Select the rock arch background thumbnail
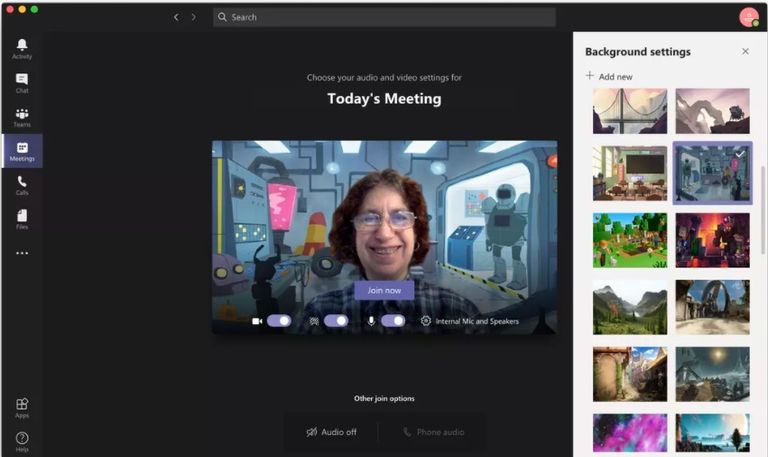The image size is (768, 457). click(713, 111)
